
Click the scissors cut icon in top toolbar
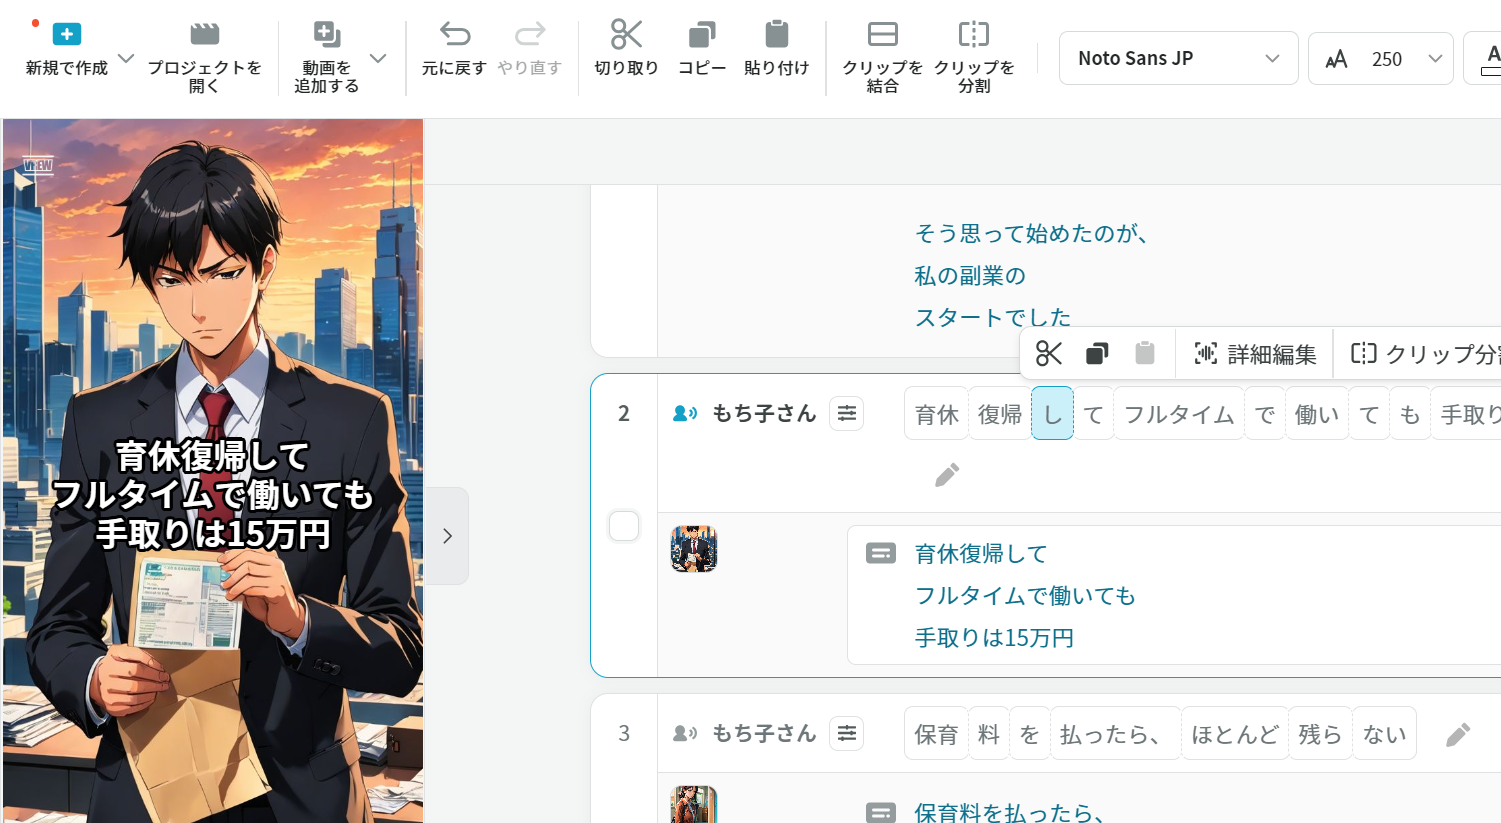coord(626,35)
